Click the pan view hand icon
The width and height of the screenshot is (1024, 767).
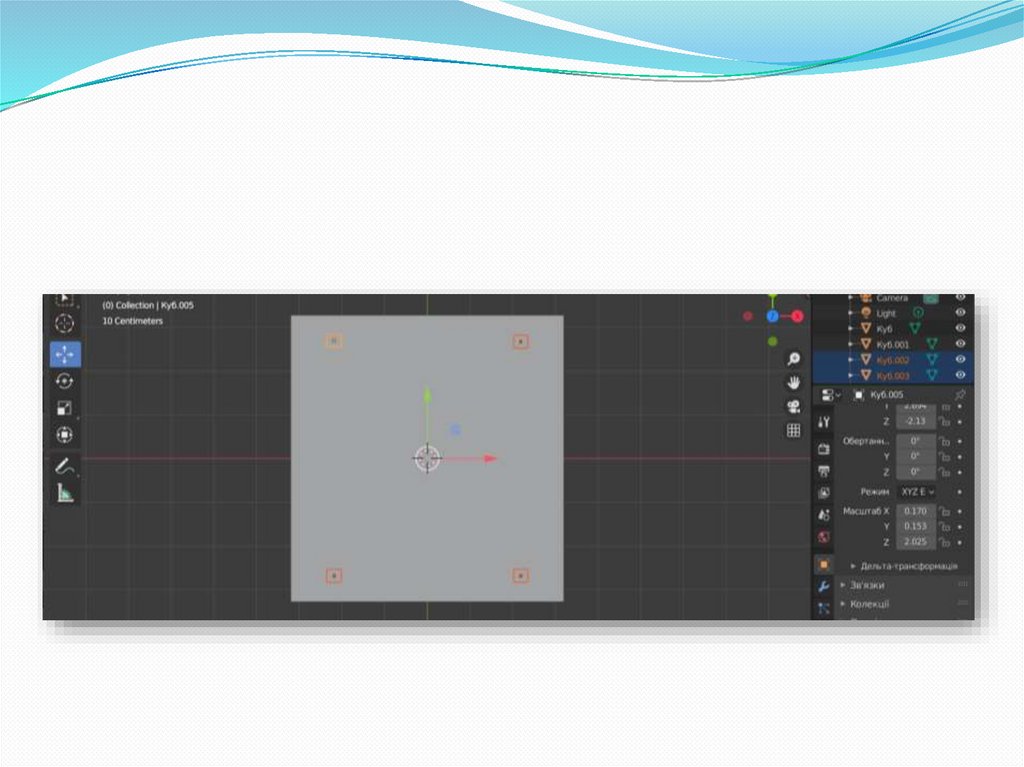coord(793,382)
